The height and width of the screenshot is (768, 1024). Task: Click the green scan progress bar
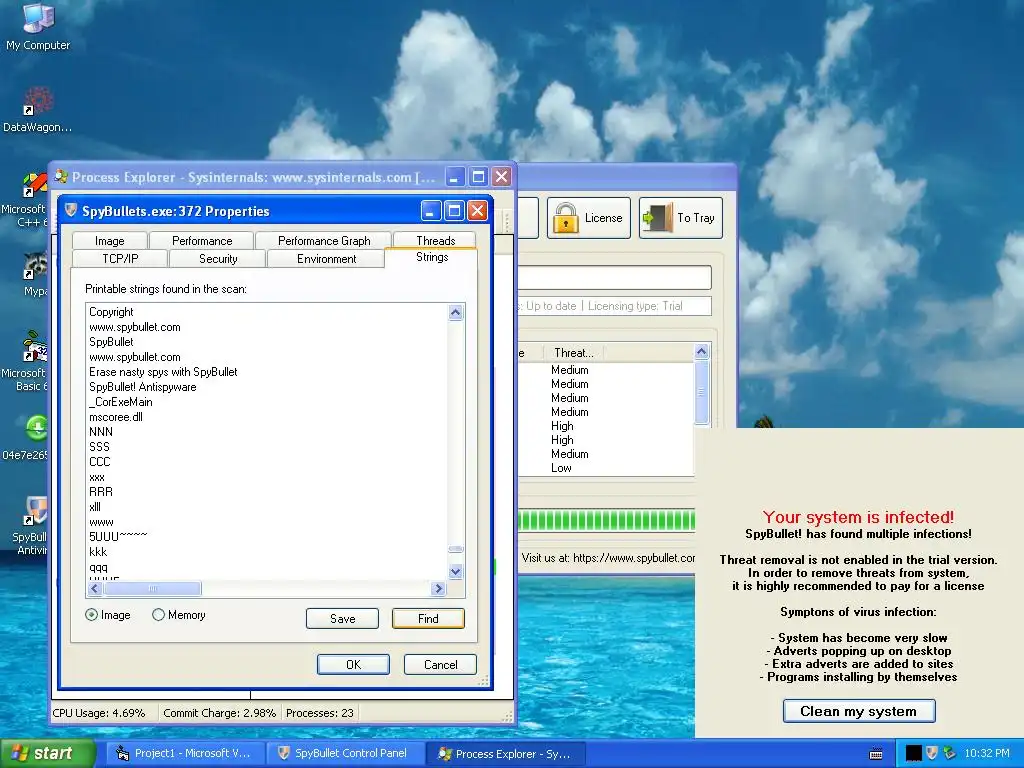[x=606, y=520]
